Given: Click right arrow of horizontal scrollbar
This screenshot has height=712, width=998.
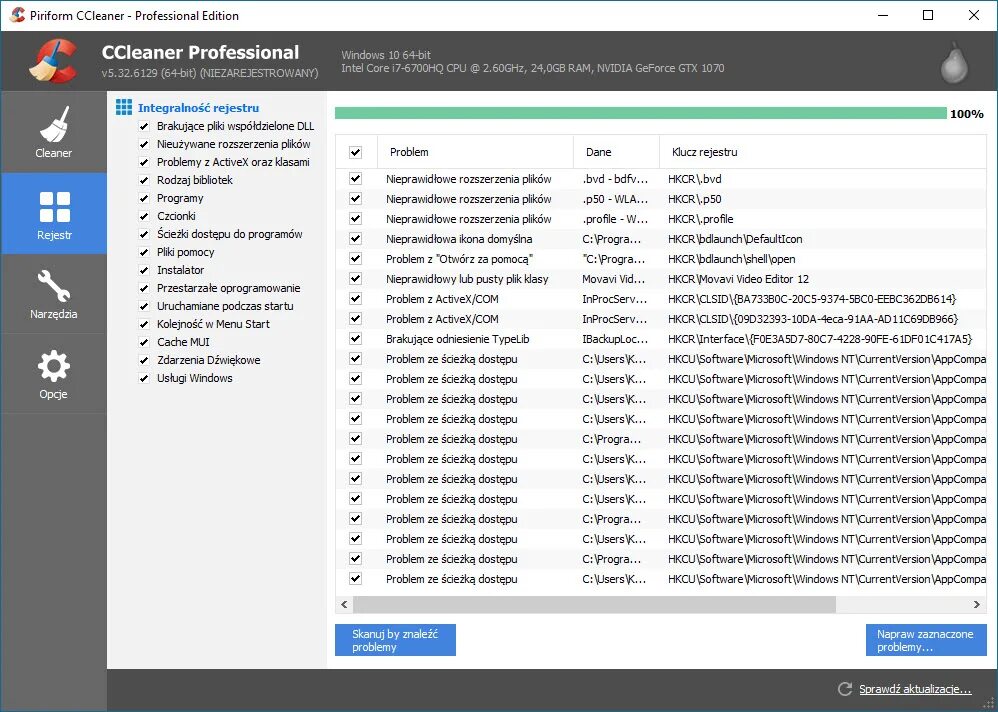Looking at the screenshot, I should click(976, 604).
